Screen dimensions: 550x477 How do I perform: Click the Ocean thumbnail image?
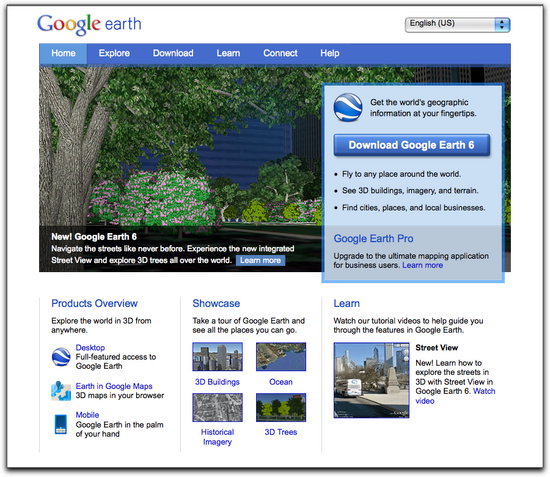click(x=281, y=357)
